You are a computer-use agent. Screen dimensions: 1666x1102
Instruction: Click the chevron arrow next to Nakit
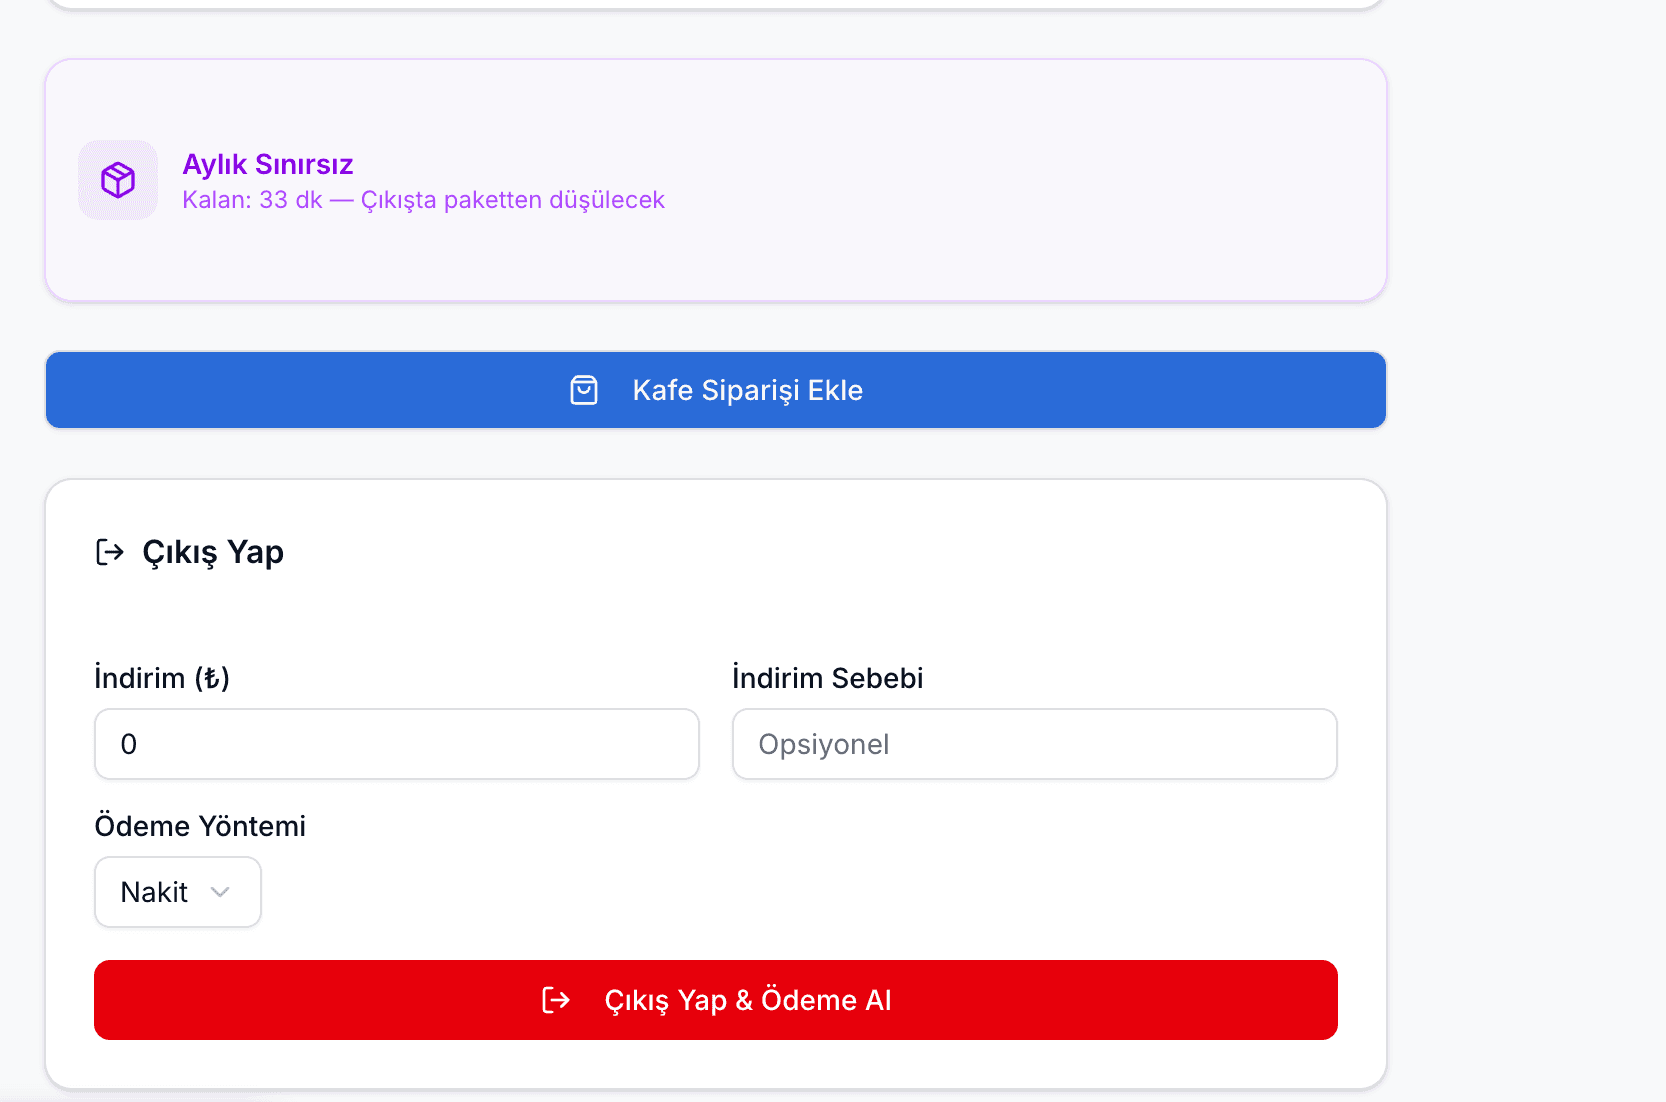[x=221, y=892]
